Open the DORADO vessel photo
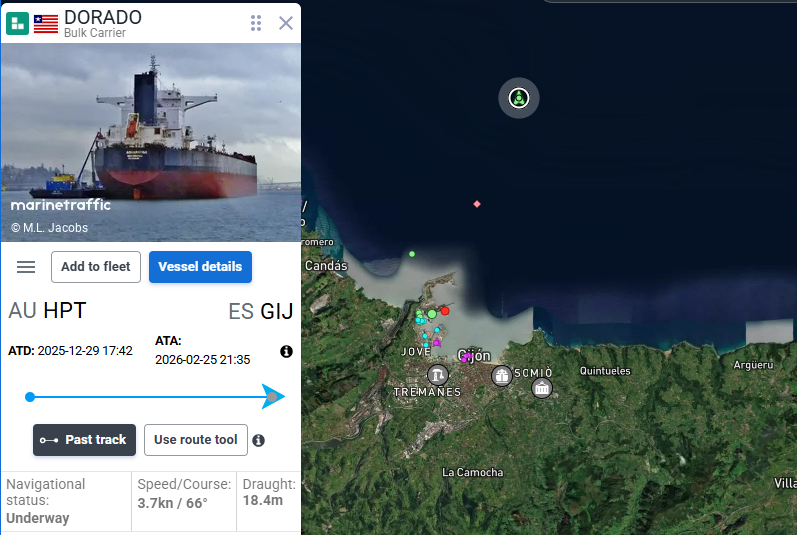 [151, 142]
